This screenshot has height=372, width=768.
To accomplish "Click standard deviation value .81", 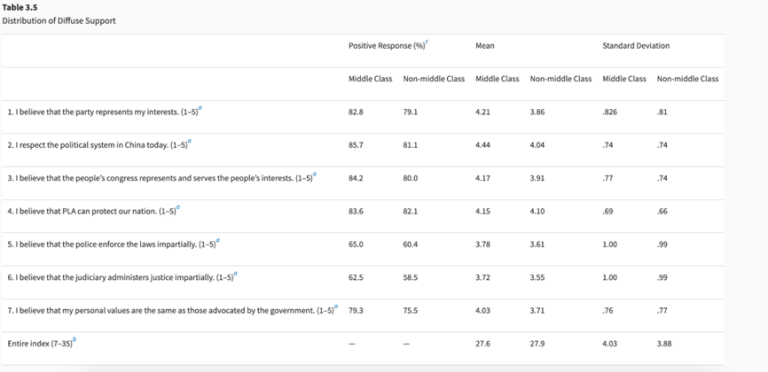I will point(662,112).
